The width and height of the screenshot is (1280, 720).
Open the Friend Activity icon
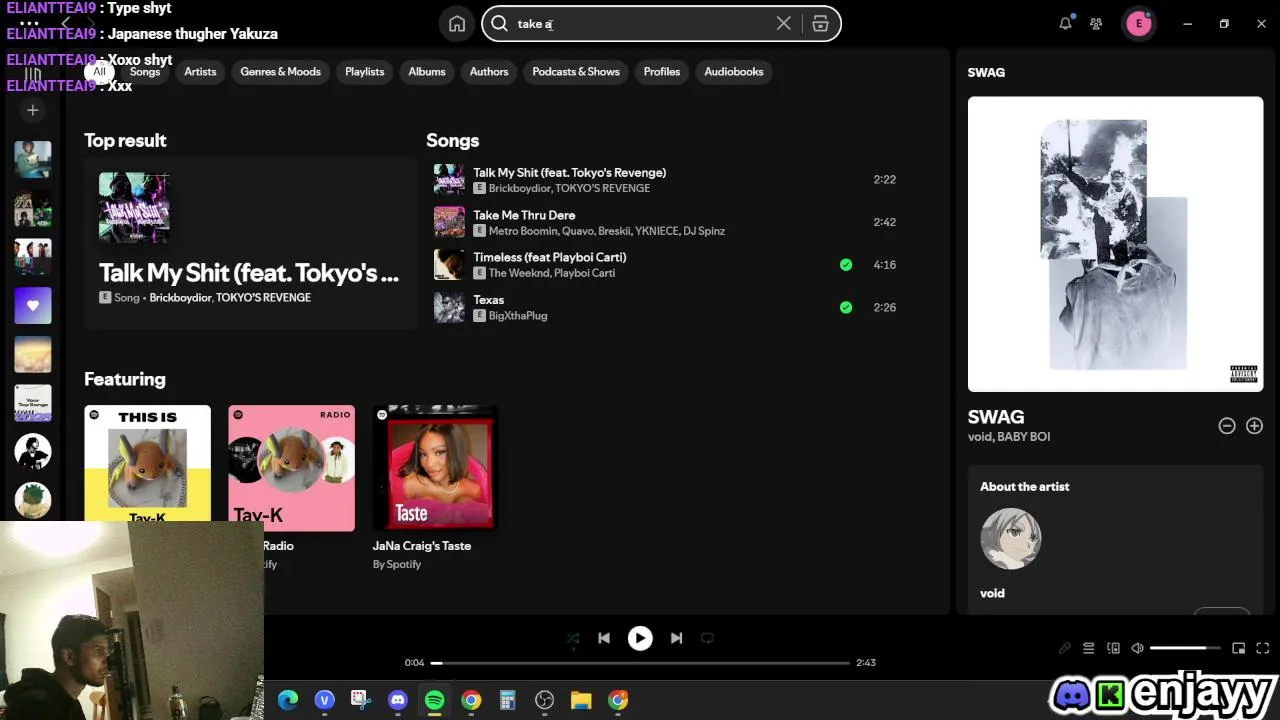point(1096,24)
